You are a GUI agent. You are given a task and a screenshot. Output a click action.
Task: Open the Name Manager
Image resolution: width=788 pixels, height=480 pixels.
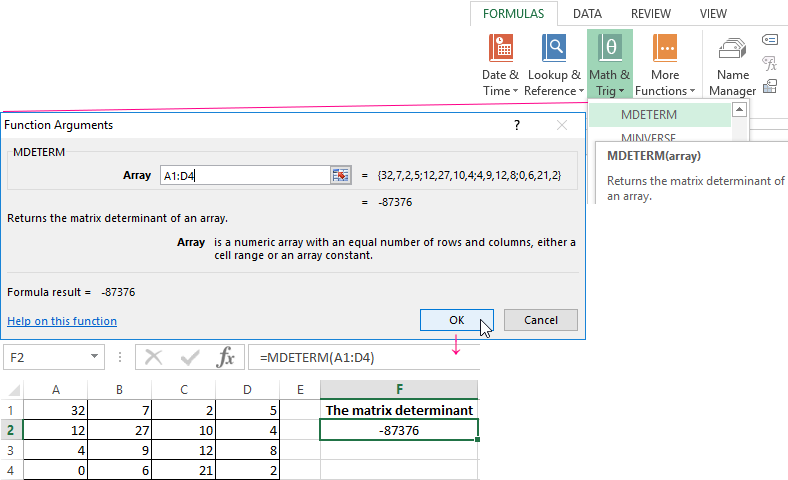[733, 65]
